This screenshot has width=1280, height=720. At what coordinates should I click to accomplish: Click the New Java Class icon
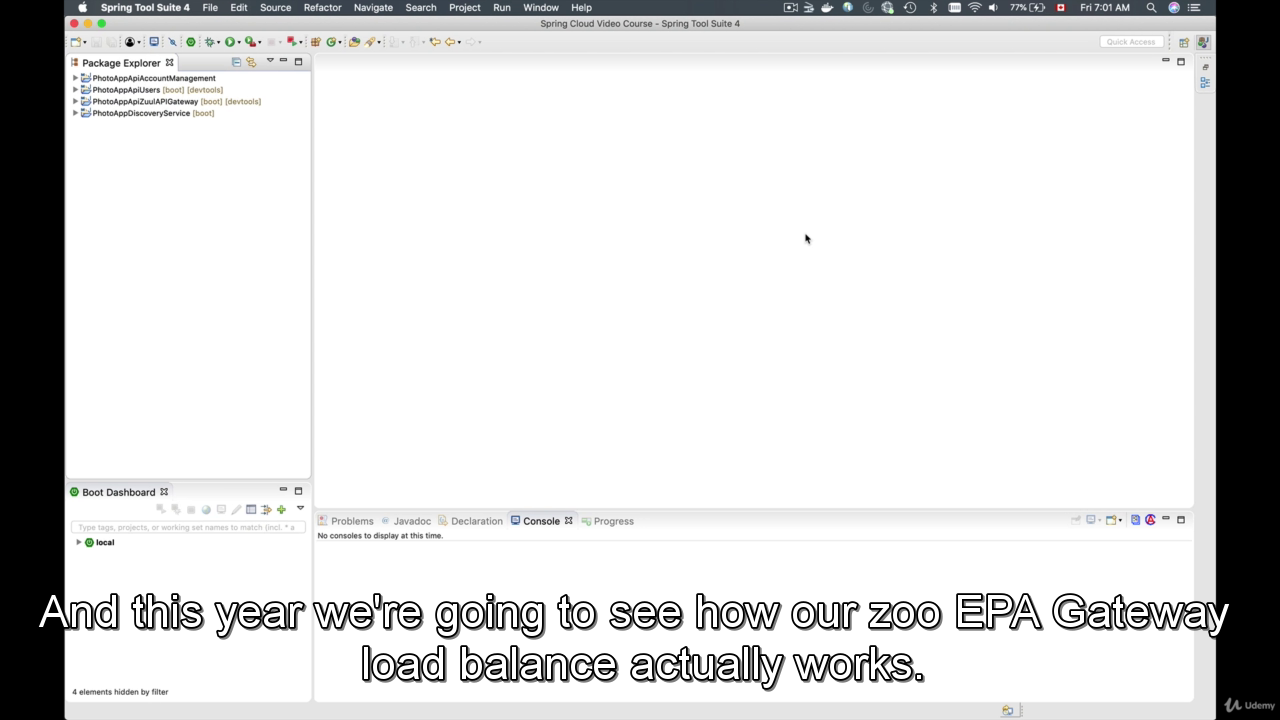tap(331, 42)
